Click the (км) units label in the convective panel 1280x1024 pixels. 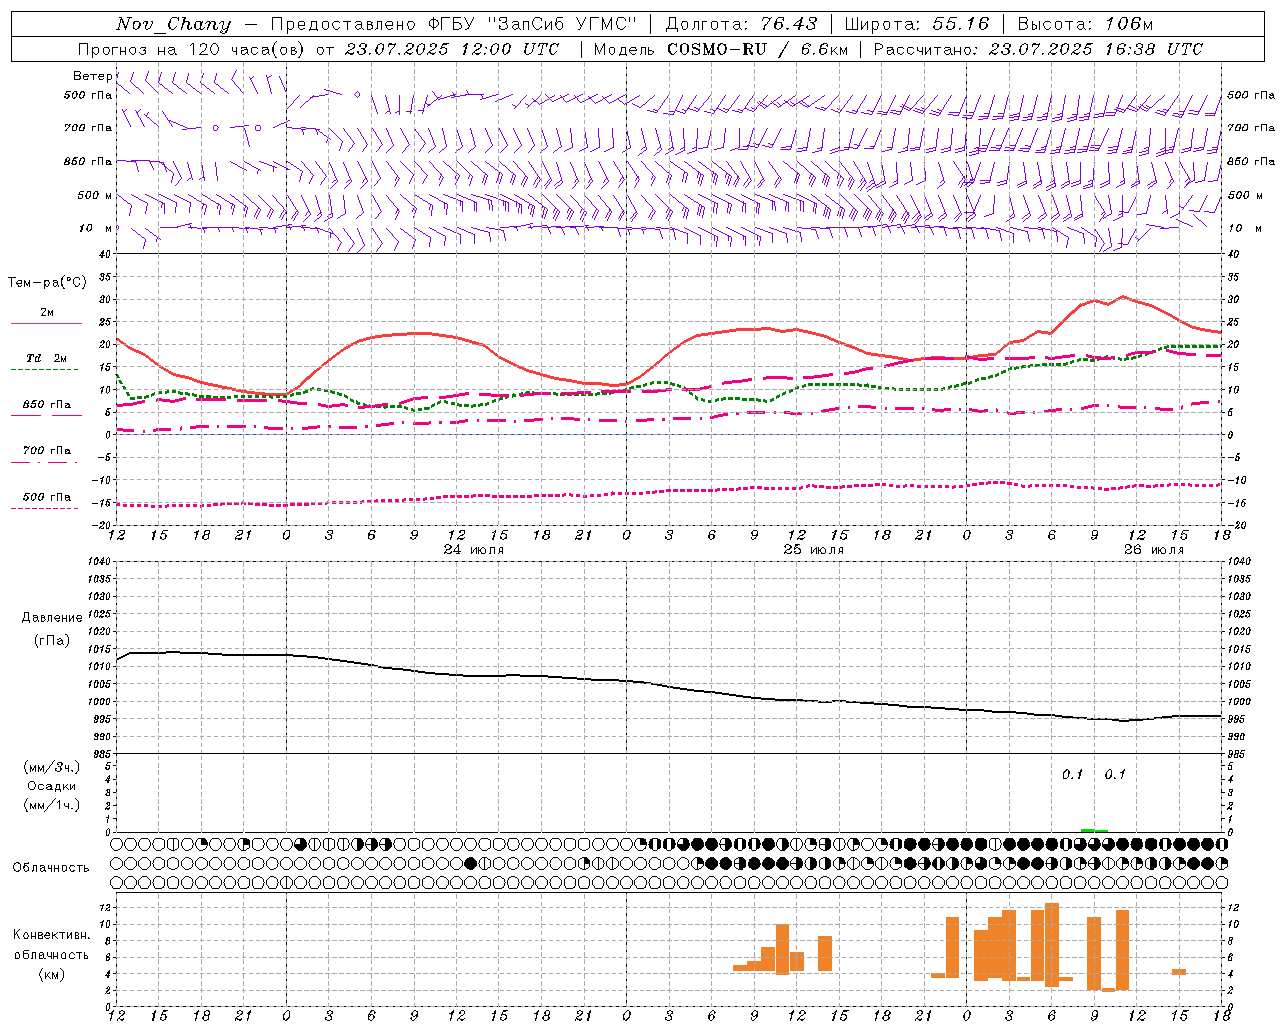[x=52, y=974]
